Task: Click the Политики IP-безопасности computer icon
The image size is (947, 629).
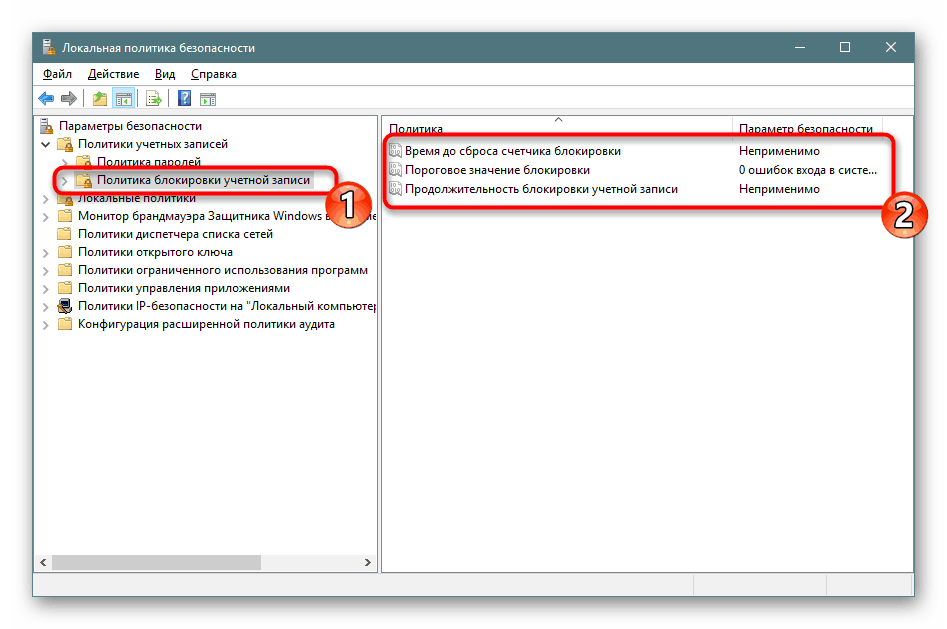Action: (x=65, y=306)
